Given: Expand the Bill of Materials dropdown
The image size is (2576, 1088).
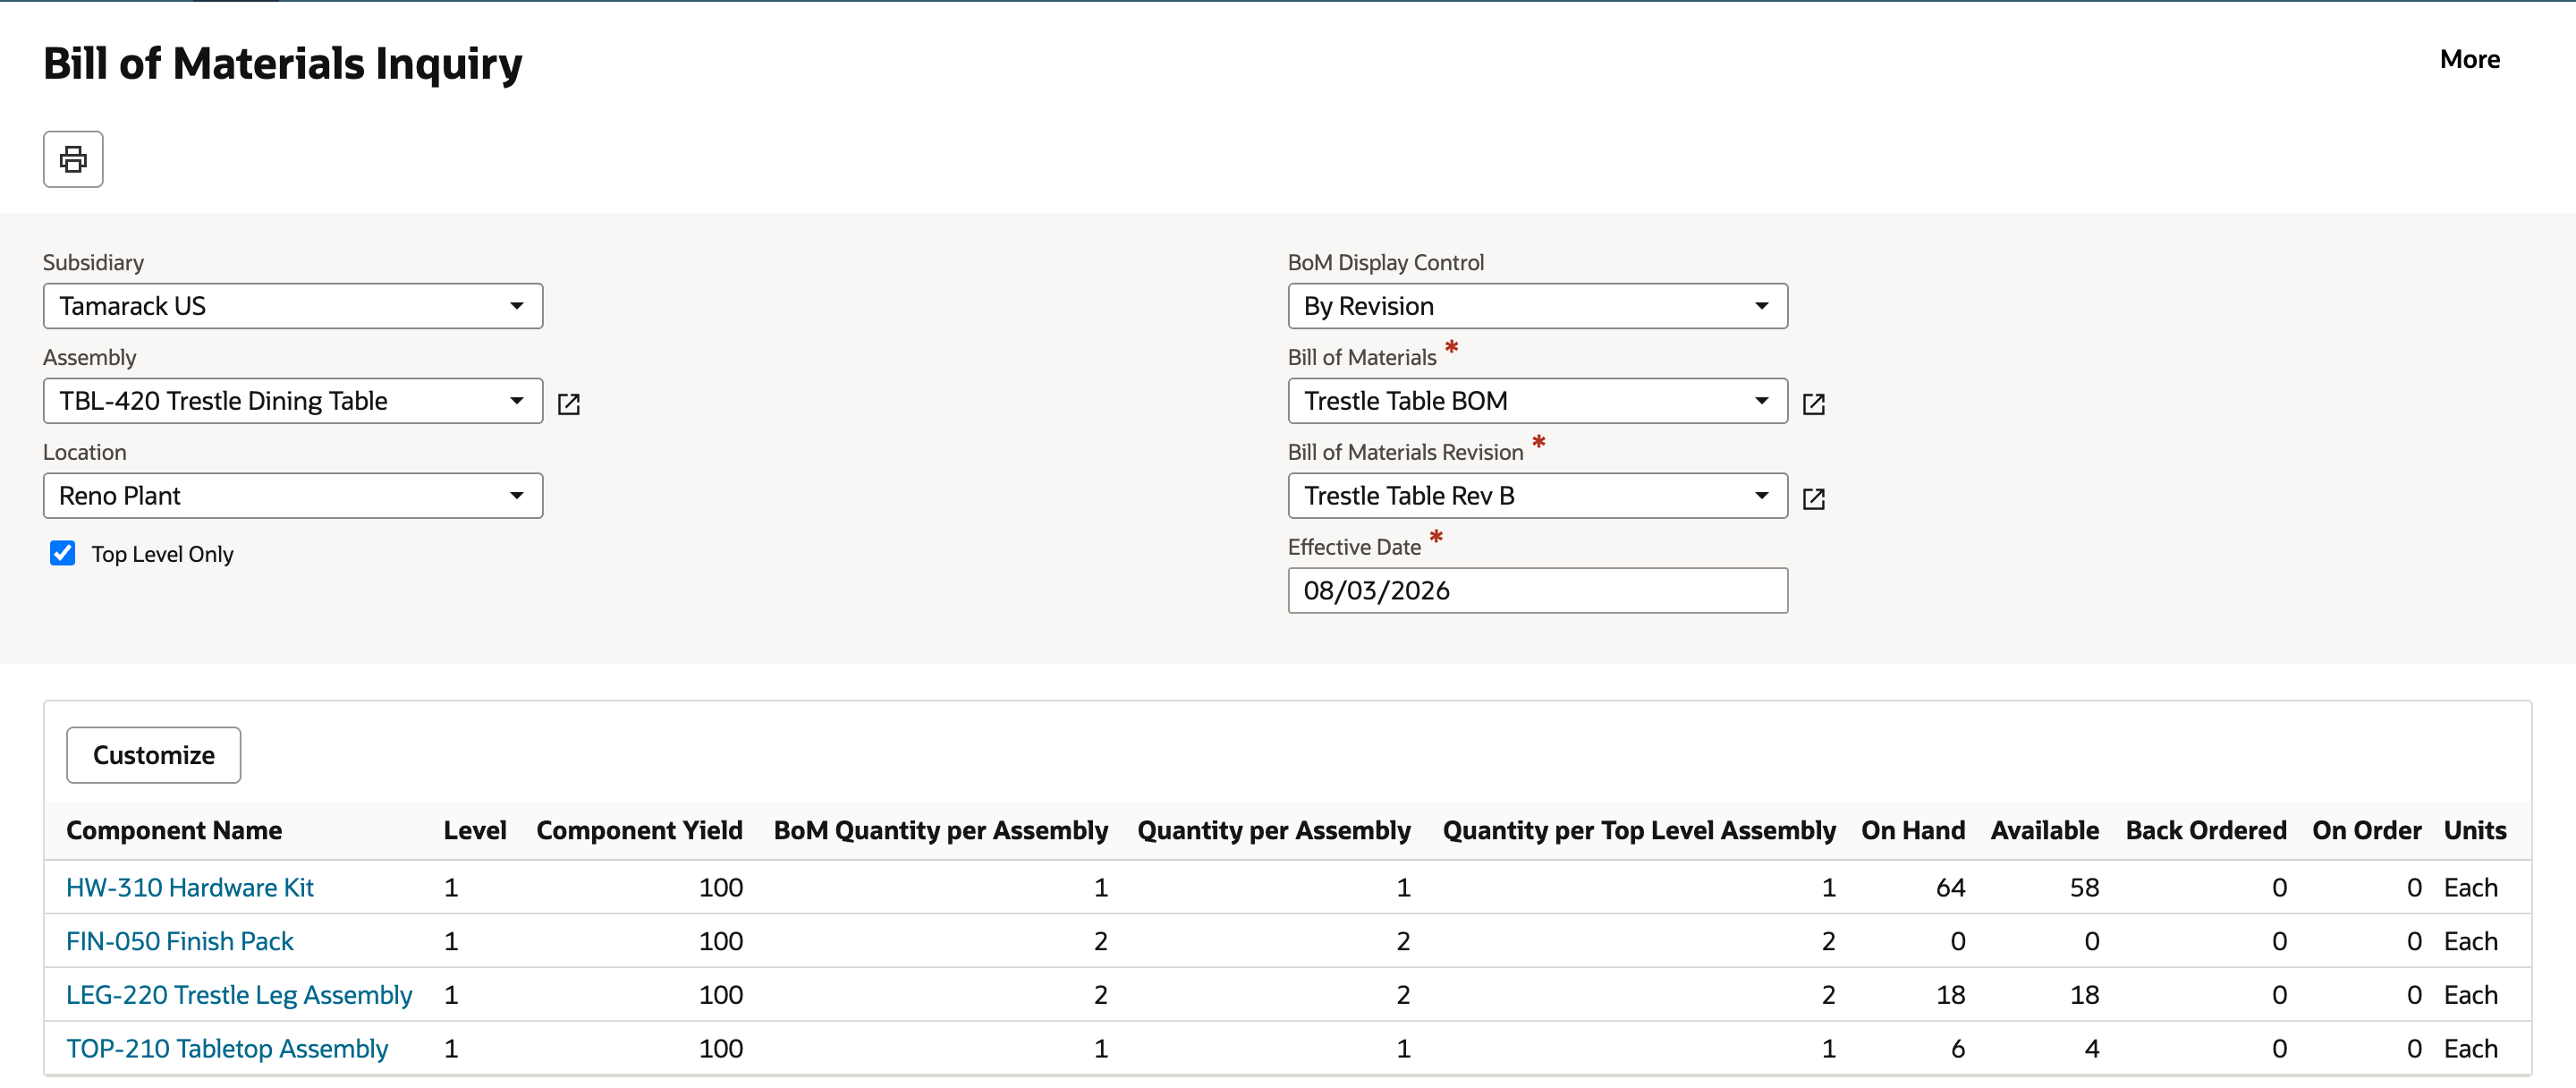Looking at the screenshot, I should (x=1537, y=401).
